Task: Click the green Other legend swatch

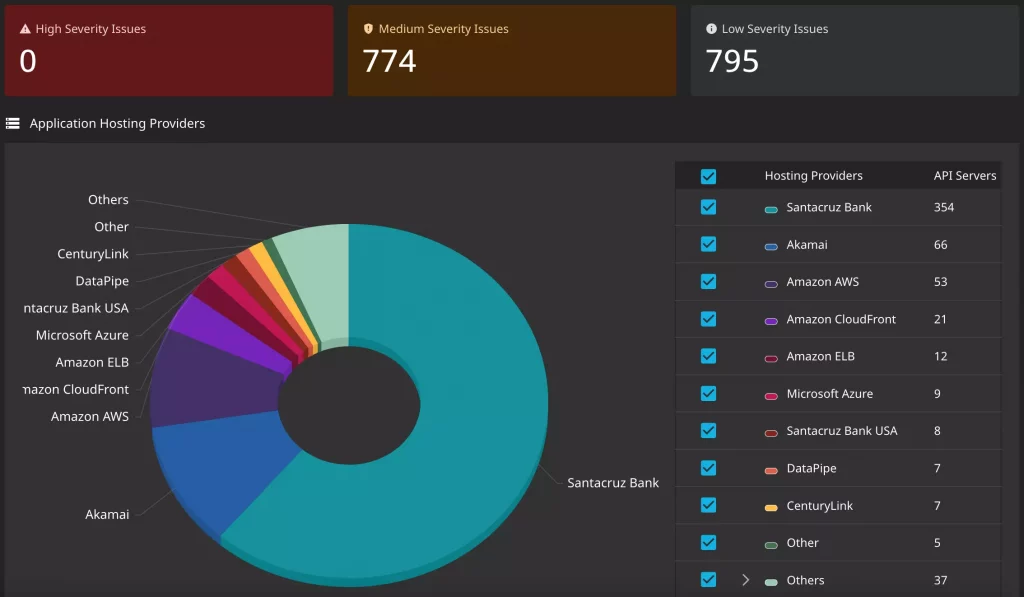Action: pyautogui.click(x=771, y=545)
